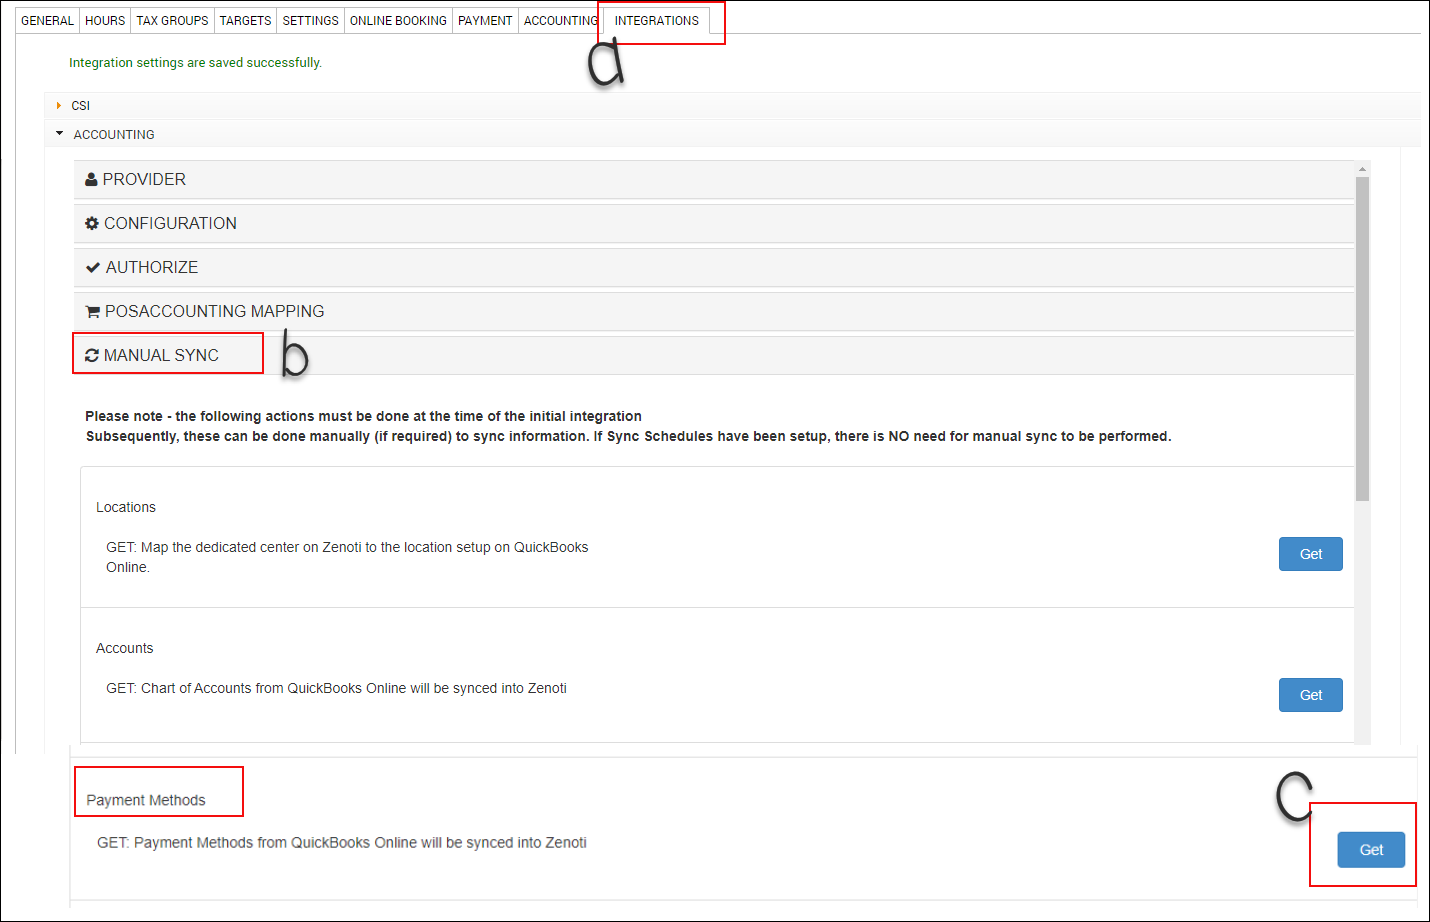Click the 'Locations' heading text

pos(126,507)
